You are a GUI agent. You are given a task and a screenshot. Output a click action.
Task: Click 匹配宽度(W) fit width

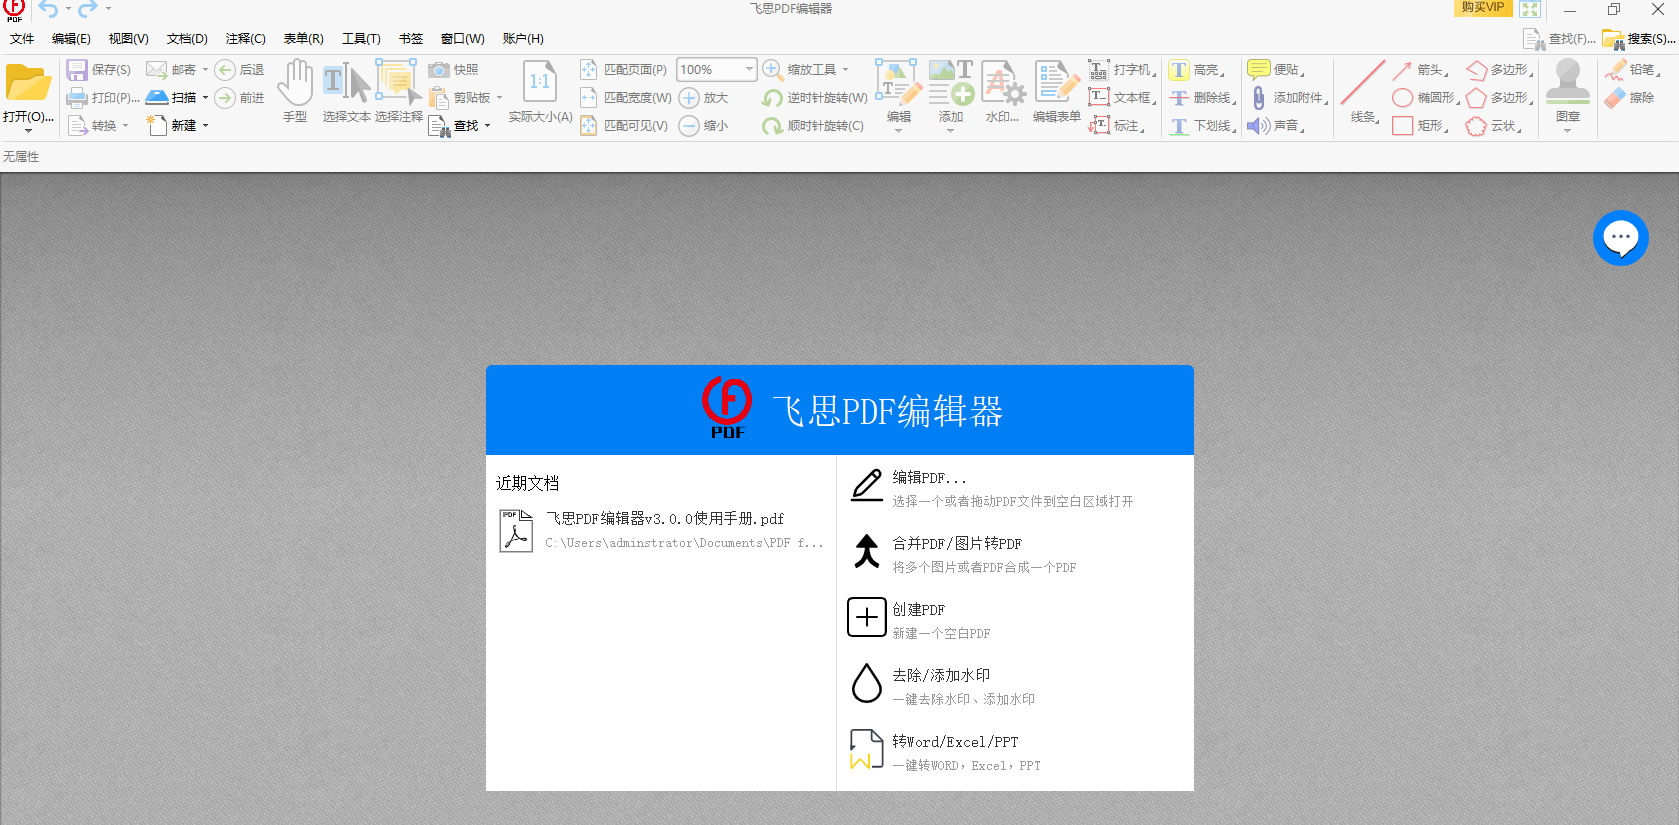(625, 98)
